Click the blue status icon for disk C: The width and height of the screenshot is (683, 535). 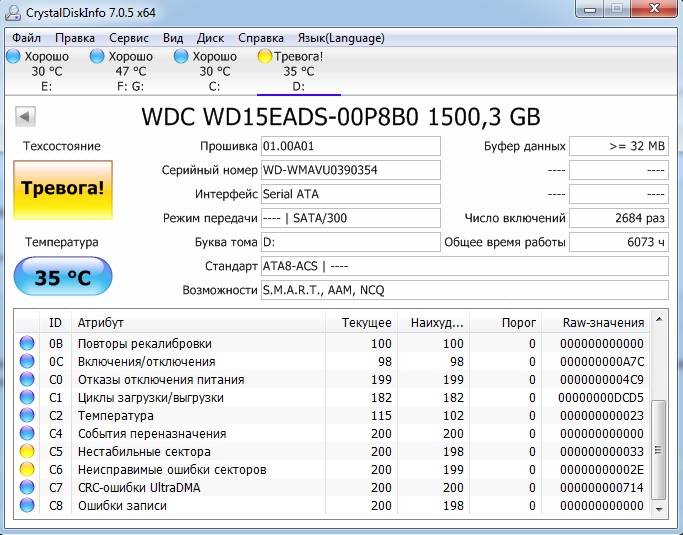tap(181, 56)
